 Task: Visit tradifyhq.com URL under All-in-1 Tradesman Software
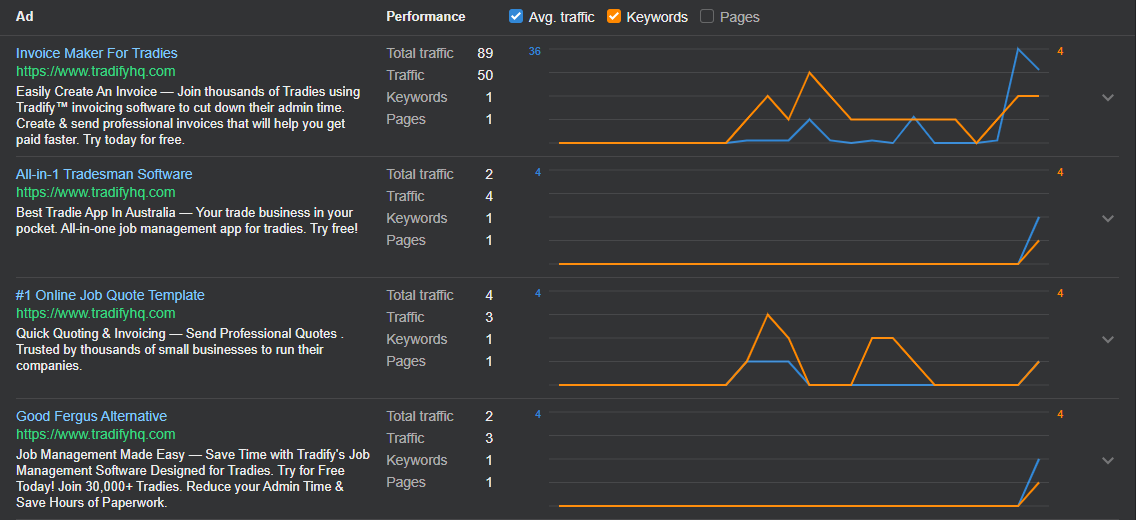96,192
